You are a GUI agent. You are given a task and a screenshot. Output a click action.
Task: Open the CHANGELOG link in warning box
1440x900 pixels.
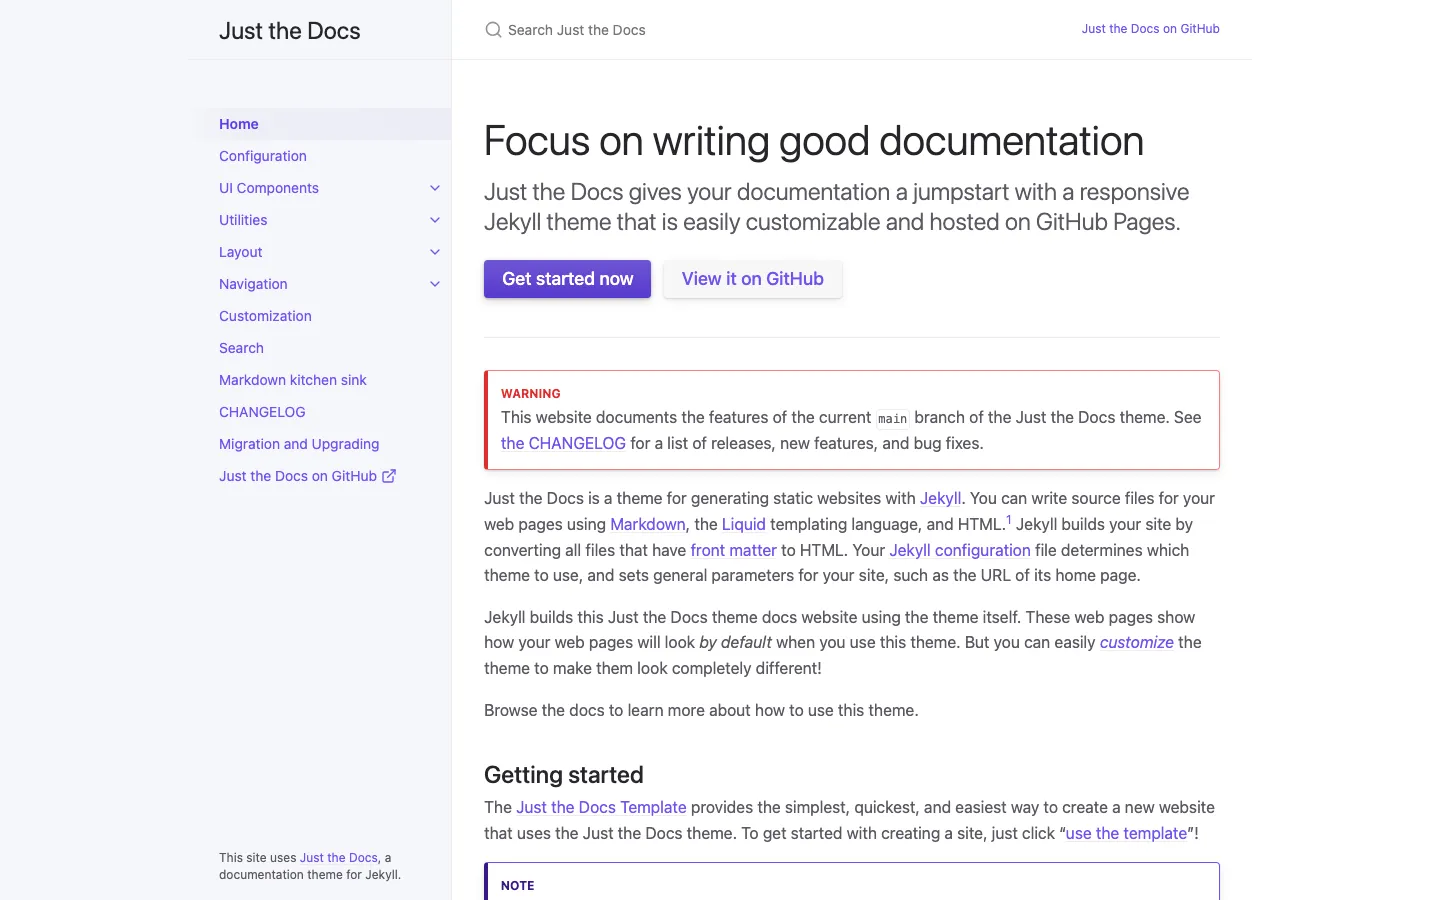[563, 443]
